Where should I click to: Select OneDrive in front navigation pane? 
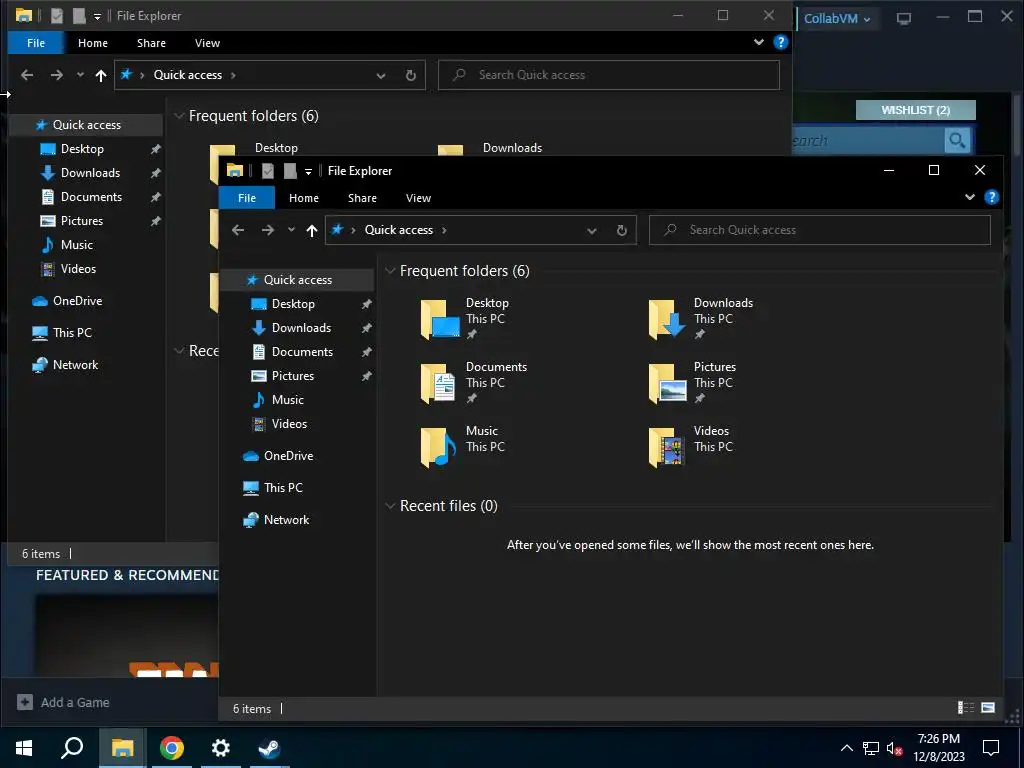click(x=288, y=456)
